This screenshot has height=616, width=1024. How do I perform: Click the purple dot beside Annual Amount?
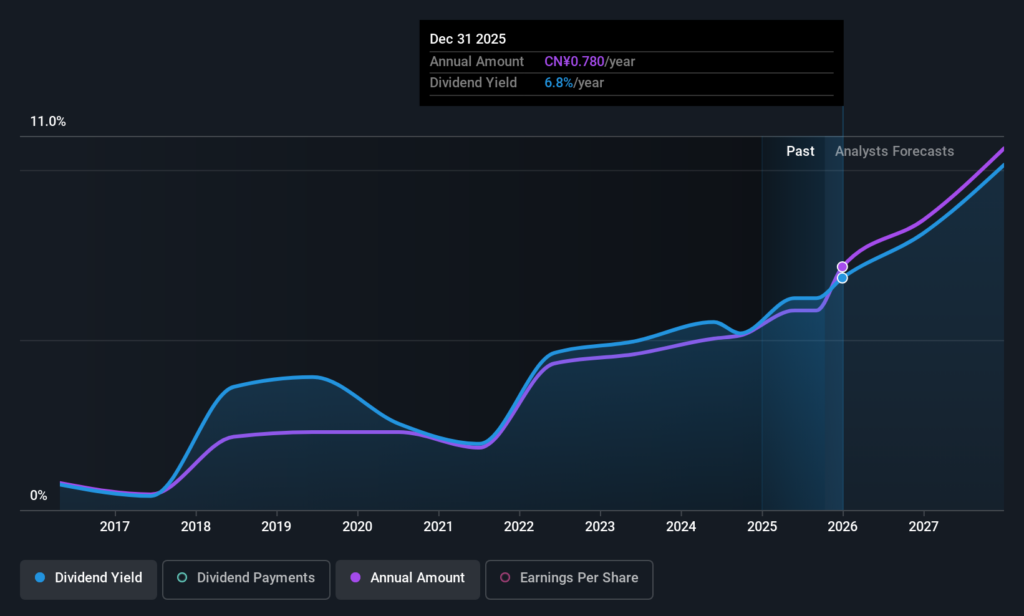coord(355,578)
